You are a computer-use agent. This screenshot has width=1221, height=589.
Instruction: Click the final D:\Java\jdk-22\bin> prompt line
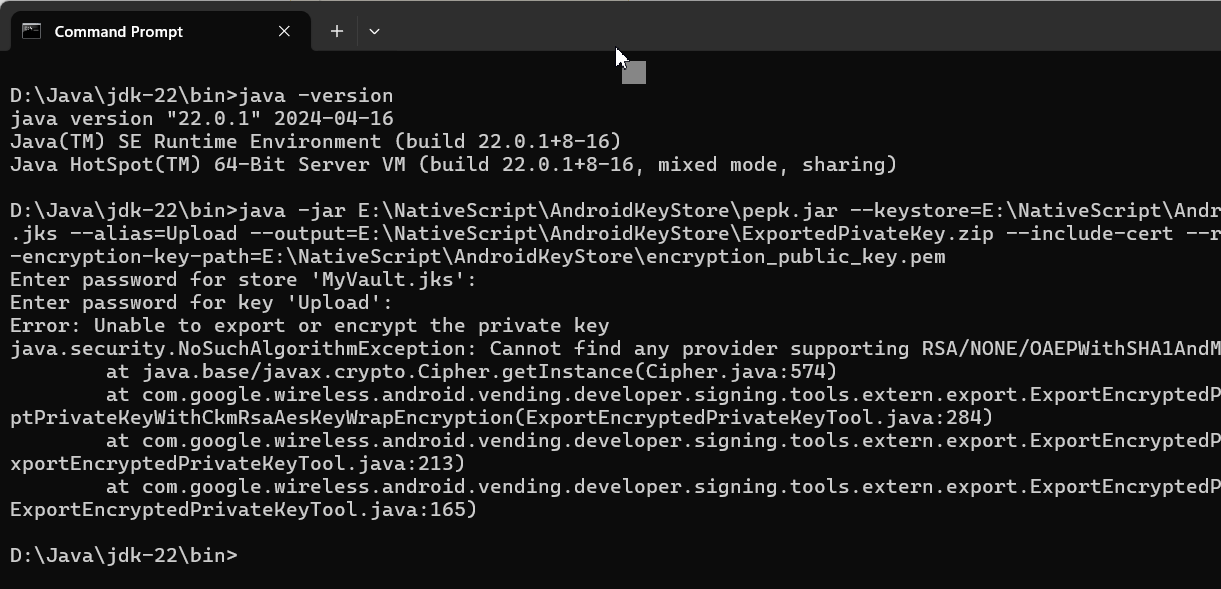123,555
